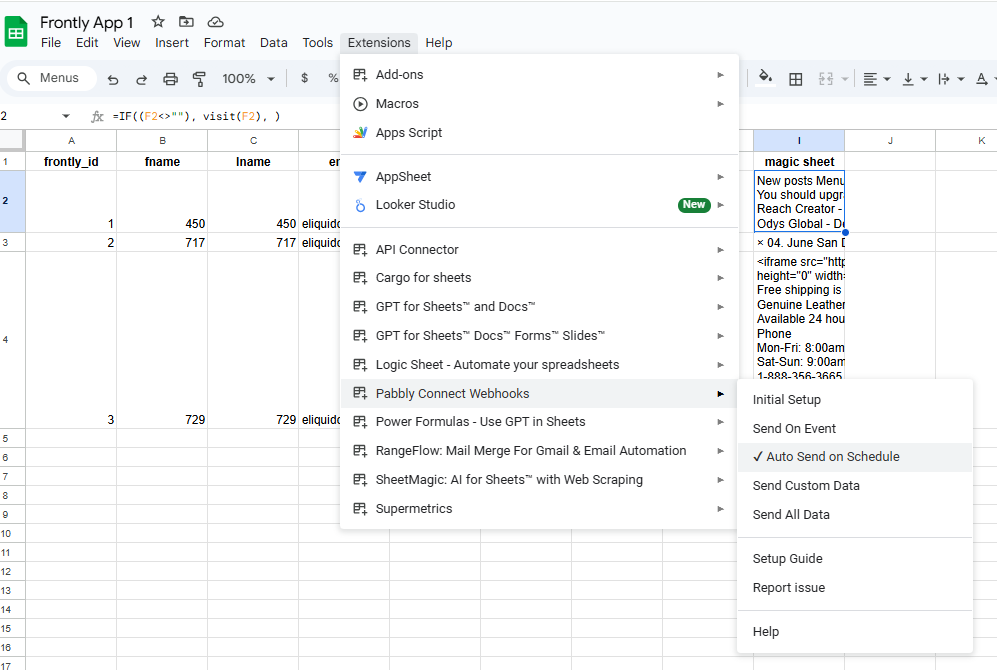This screenshot has width=997, height=670.
Task: Open the Help menu in menu bar
Action: [x=439, y=43]
